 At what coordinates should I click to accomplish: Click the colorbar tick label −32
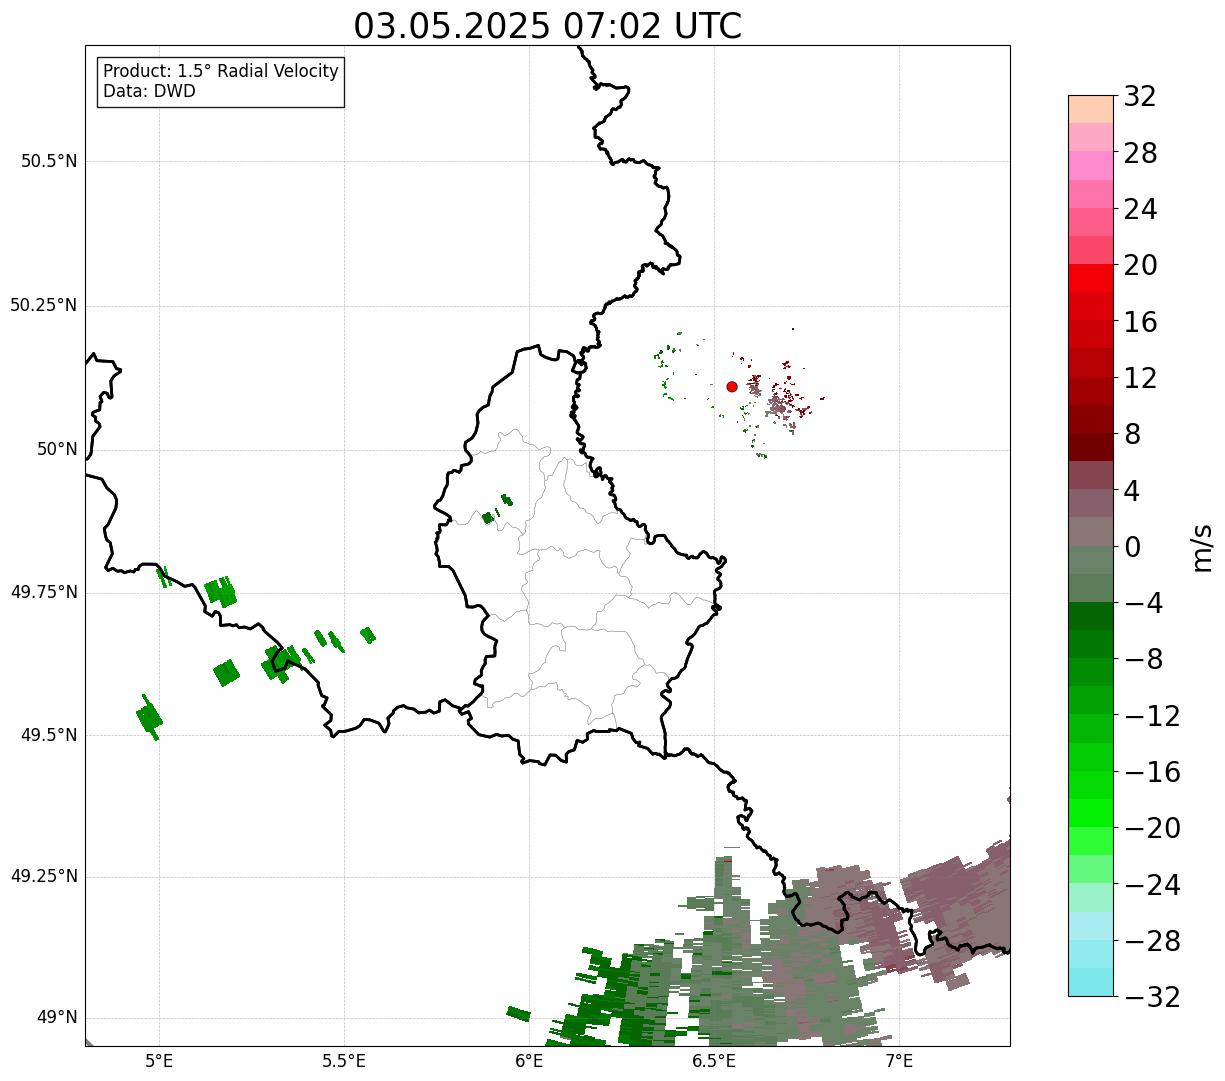(x=1152, y=997)
